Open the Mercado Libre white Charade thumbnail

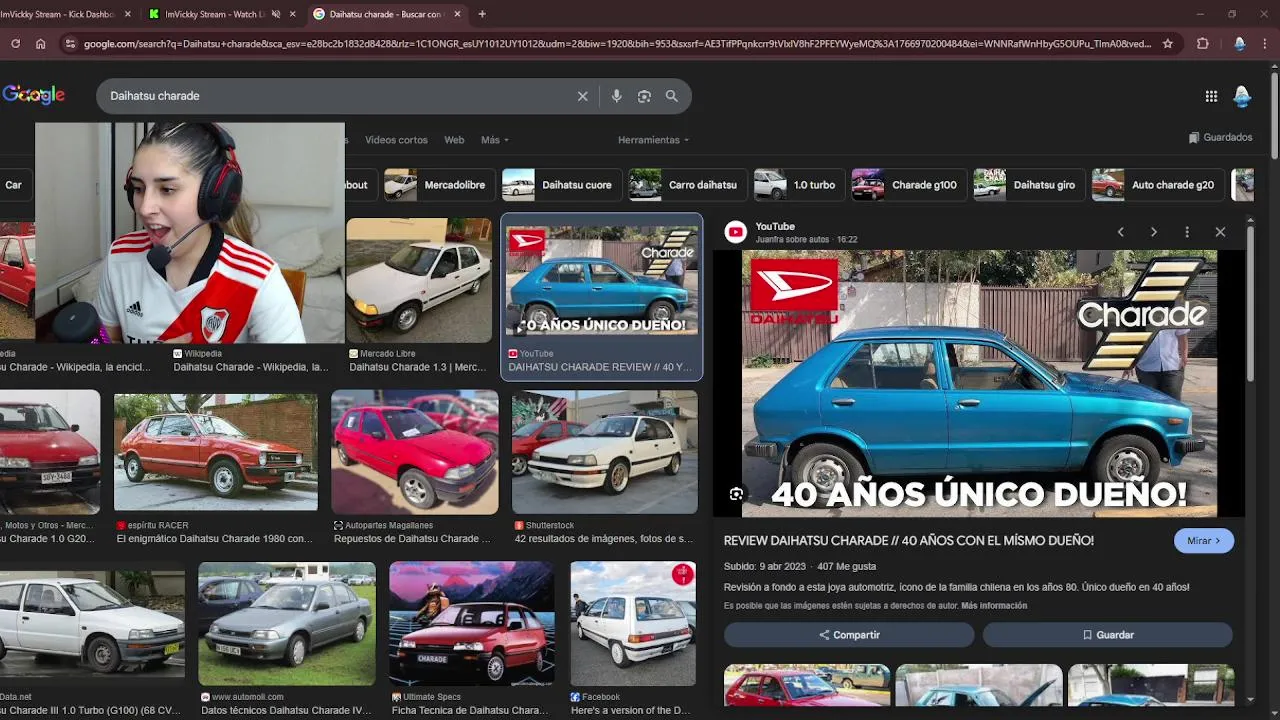click(x=419, y=281)
